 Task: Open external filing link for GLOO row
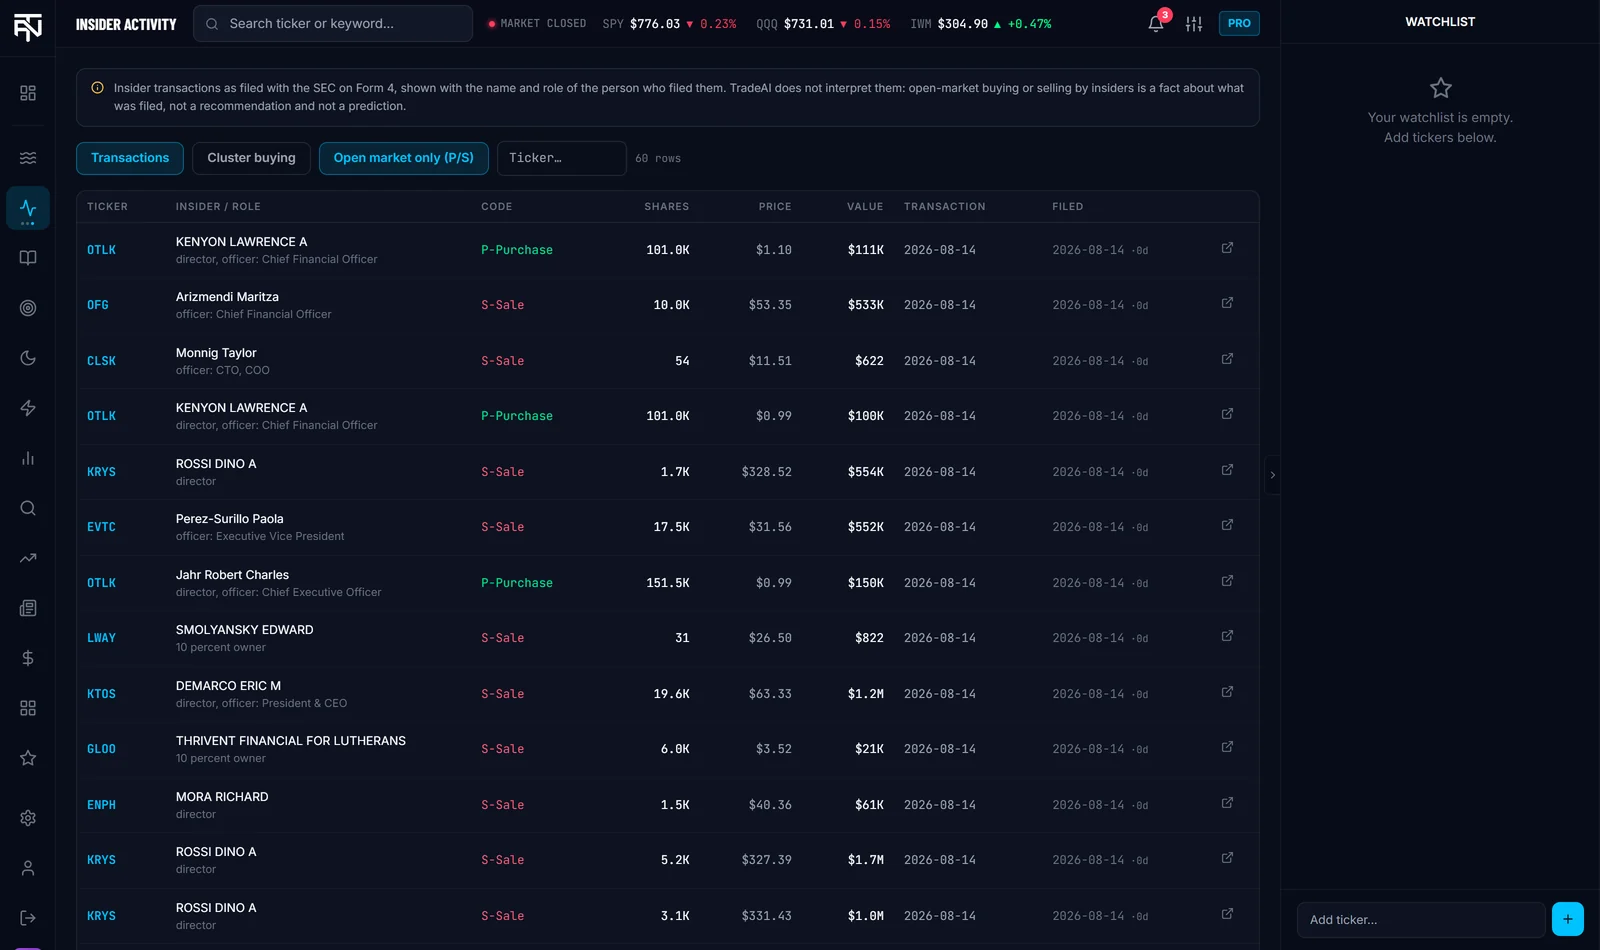point(1227,747)
